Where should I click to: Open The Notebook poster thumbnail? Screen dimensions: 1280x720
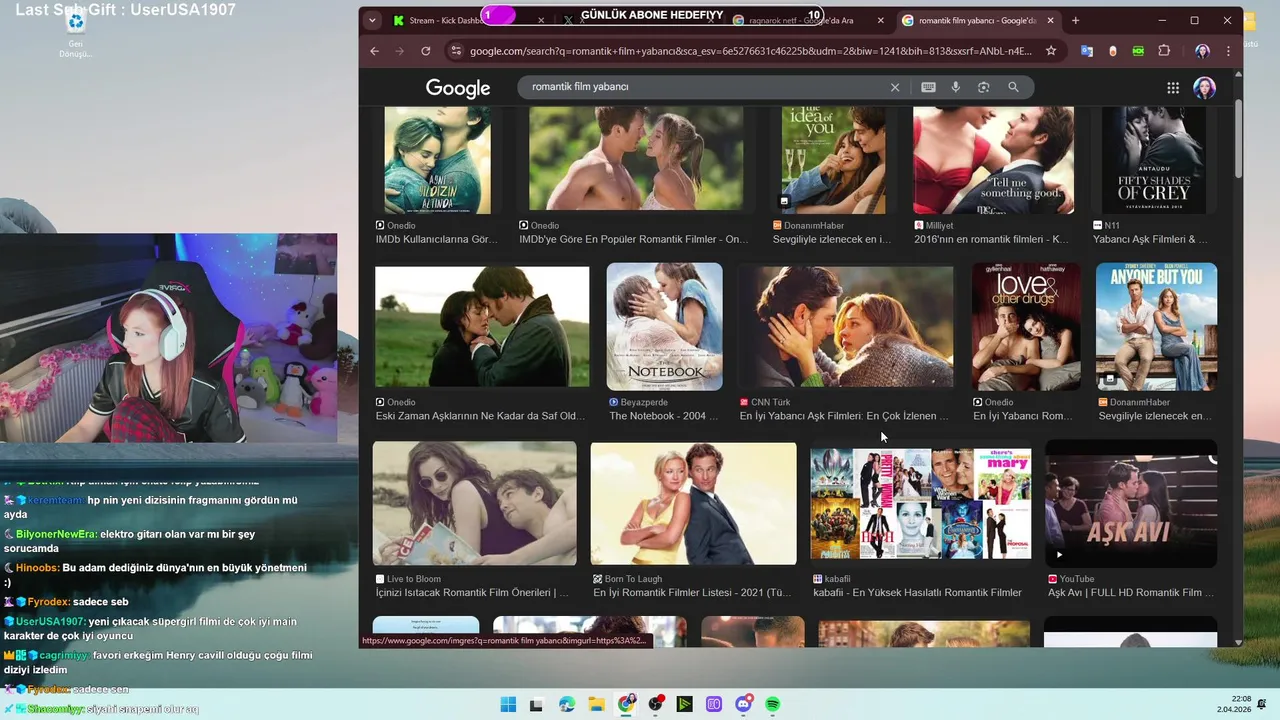665,326
